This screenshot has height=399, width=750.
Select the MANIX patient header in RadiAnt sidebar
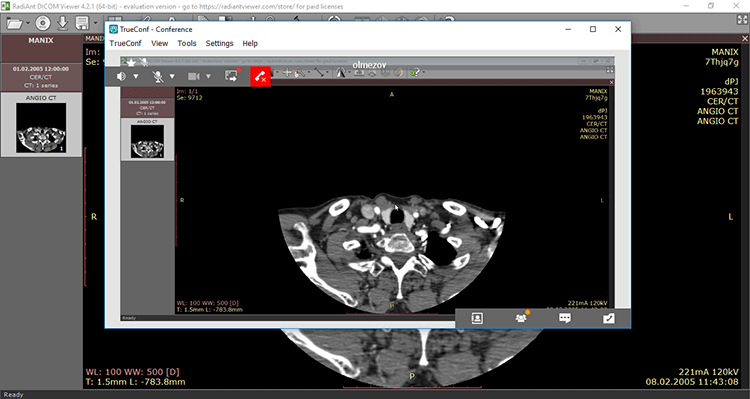[41, 48]
